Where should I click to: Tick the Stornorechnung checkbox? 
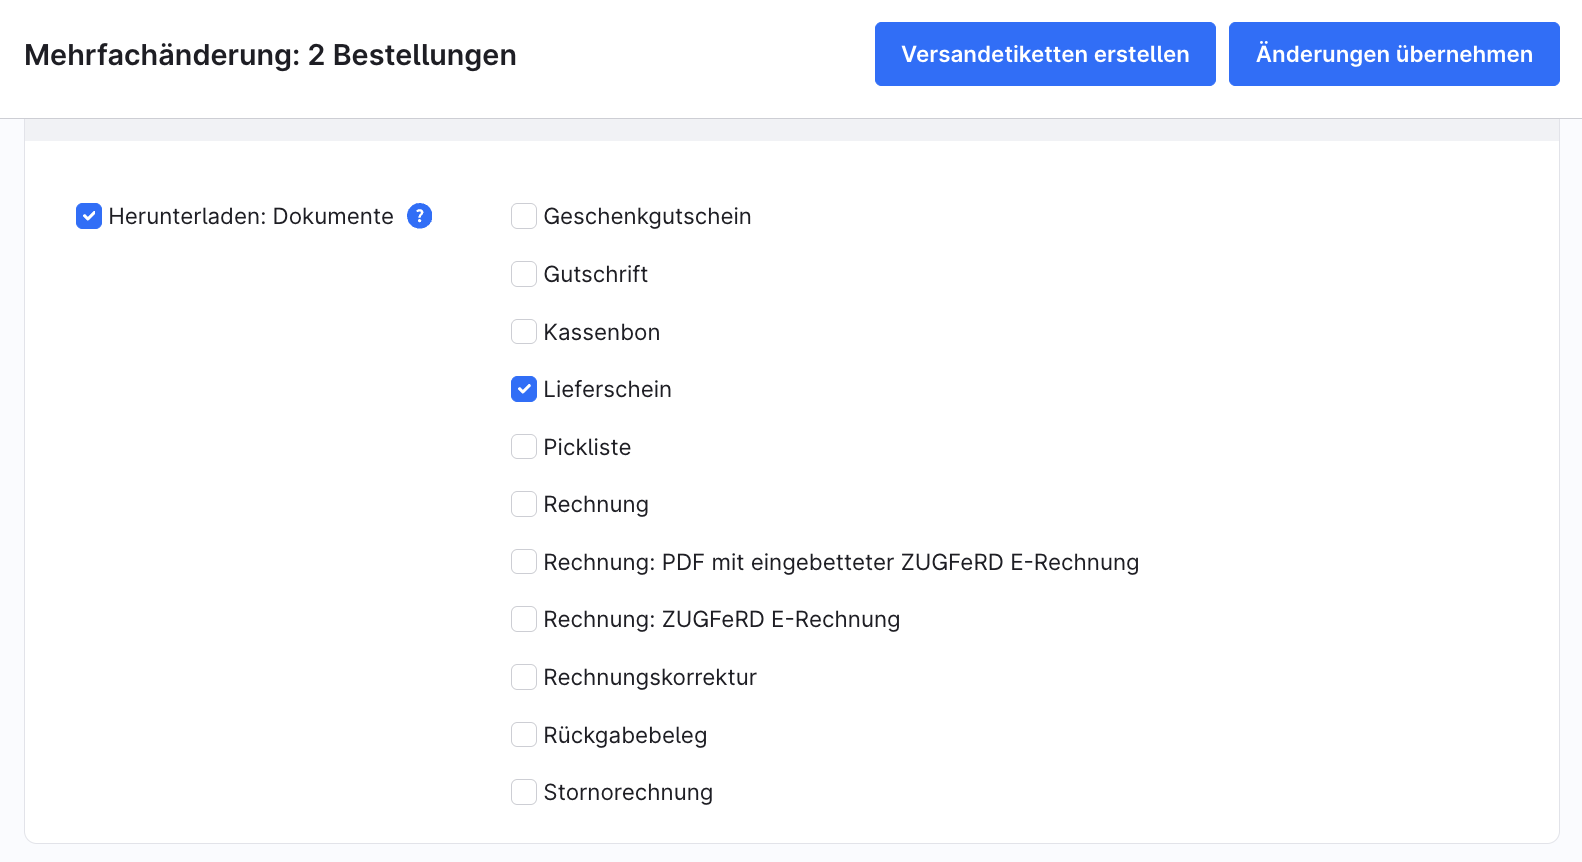(x=524, y=792)
